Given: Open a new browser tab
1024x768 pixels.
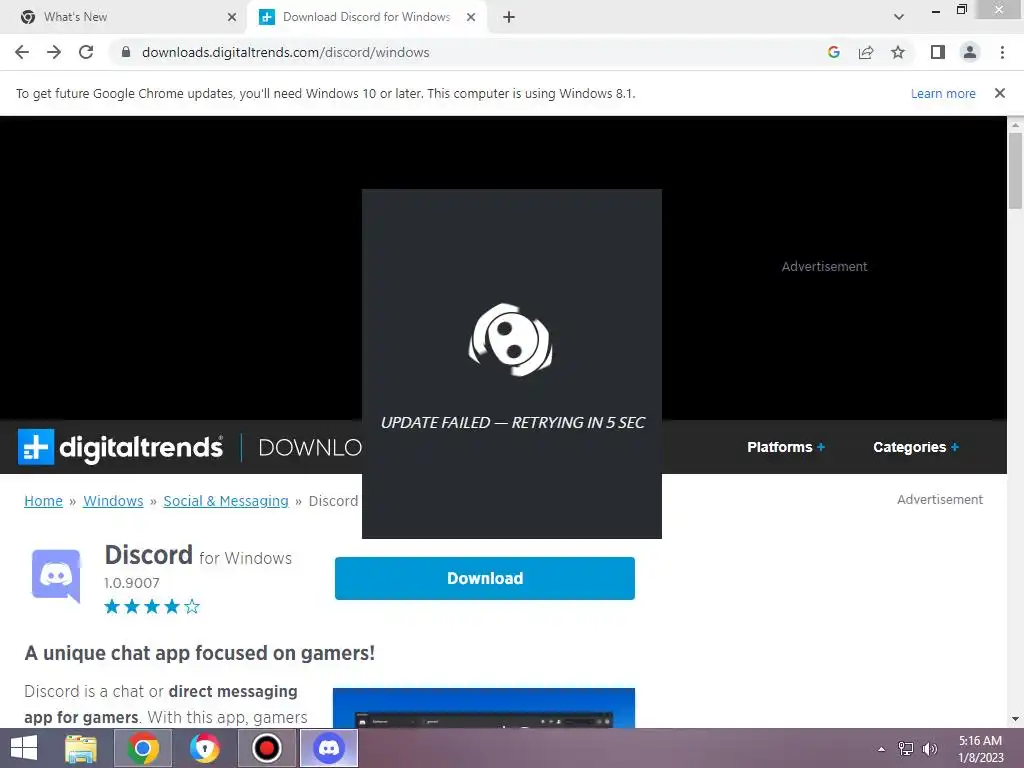Looking at the screenshot, I should (x=509, y=17).
